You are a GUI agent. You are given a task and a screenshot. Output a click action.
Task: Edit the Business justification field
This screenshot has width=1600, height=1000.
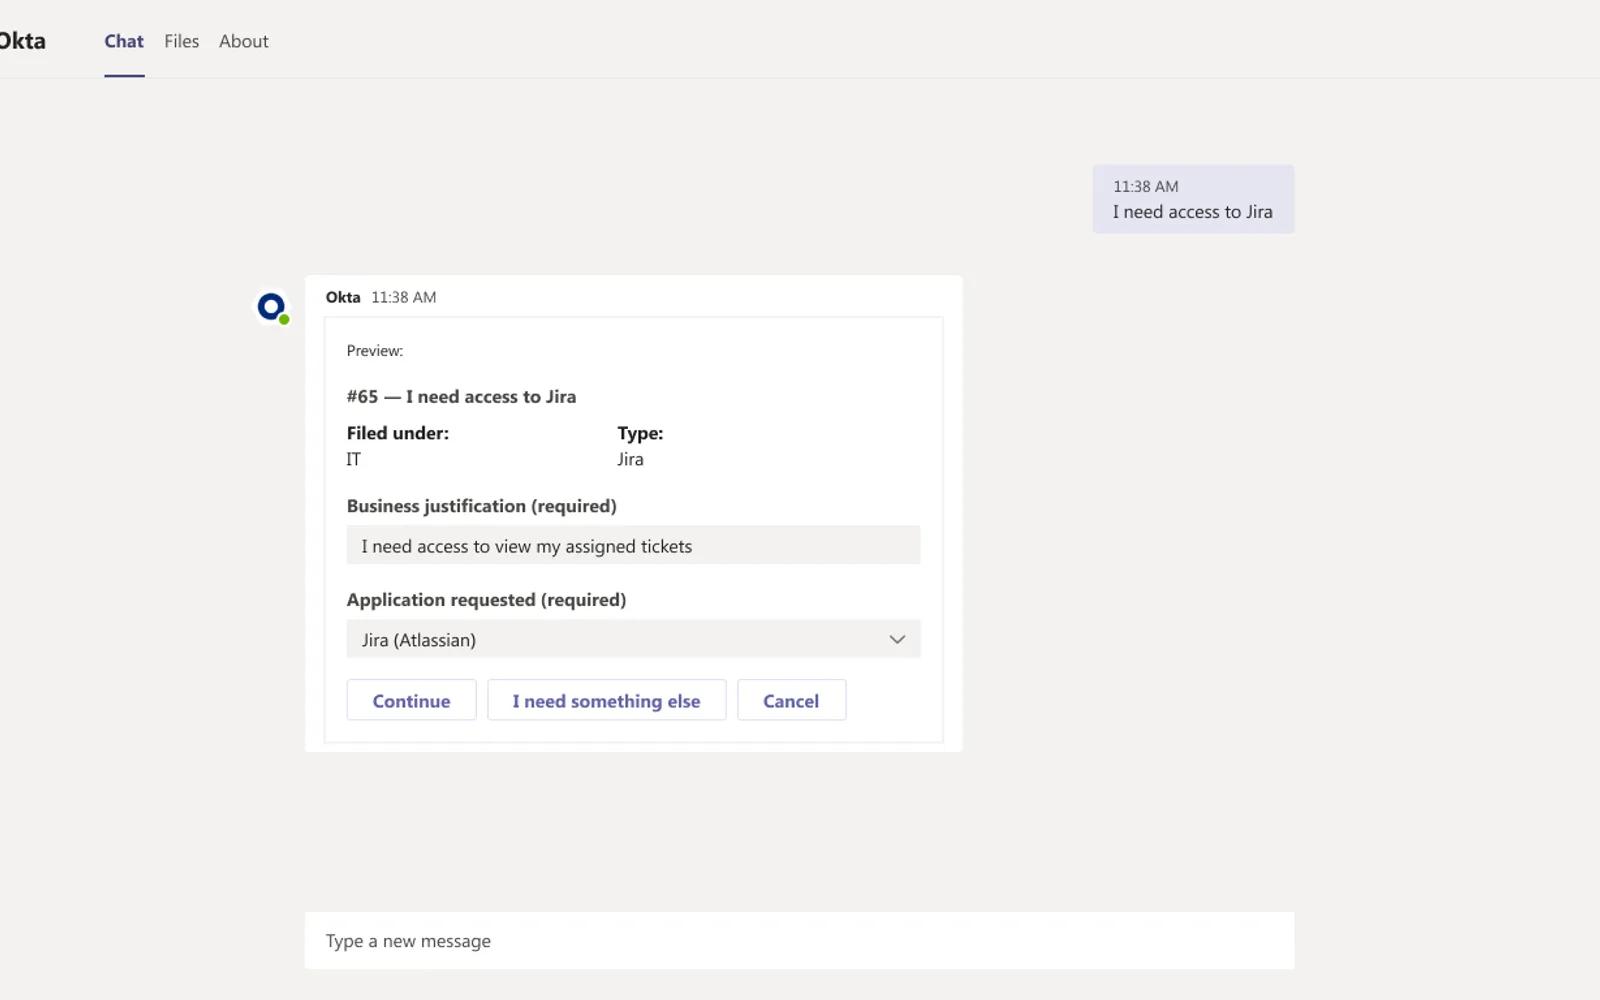(x=633, y=546)
